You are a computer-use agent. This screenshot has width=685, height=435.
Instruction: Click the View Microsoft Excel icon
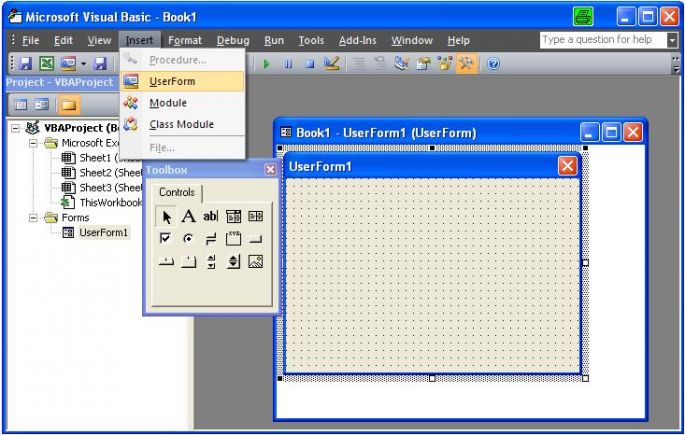(x=47, y=64)
